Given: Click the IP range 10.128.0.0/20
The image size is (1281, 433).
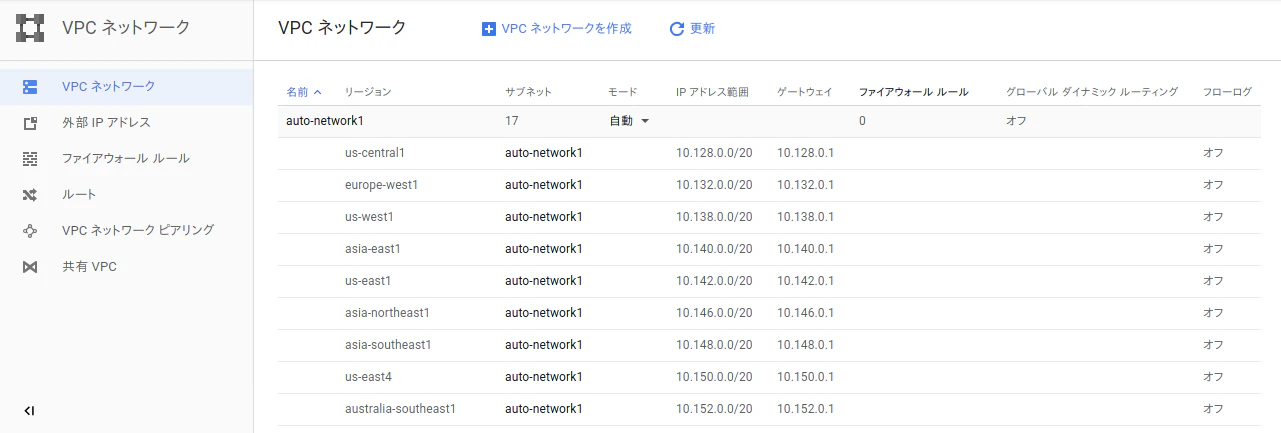Looking at the screenshot, I should point(714,153).
